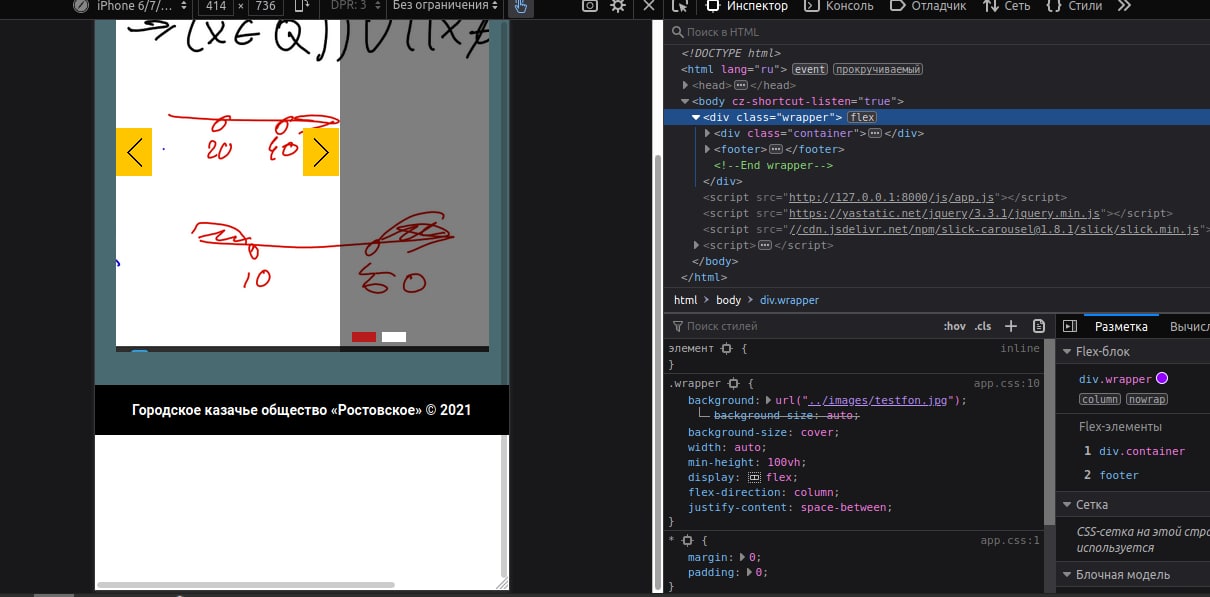The width and height of the screenshot is (1210, 597).
Task: Switch to the Разметка sidebar tab
Action: click(1121, 326)
